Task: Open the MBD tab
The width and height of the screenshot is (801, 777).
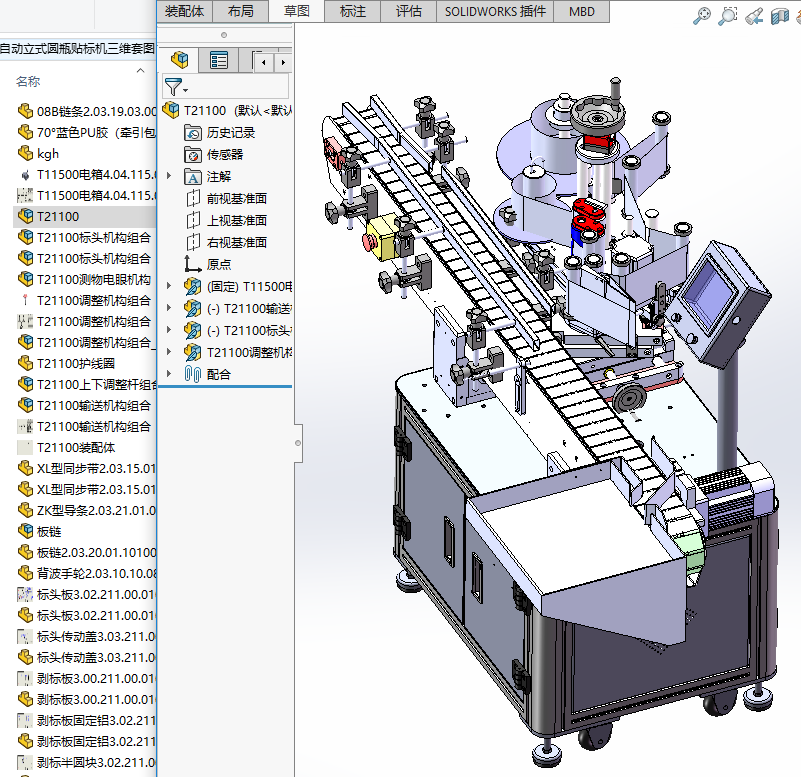Action: (x=581, y=11)
